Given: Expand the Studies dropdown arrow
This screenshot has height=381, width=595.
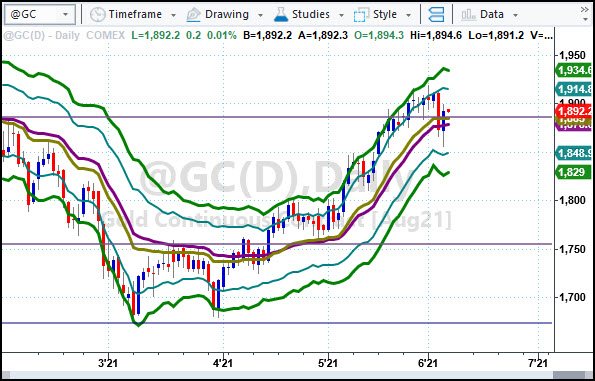Looking at the screenshot, I should point(341,16).
